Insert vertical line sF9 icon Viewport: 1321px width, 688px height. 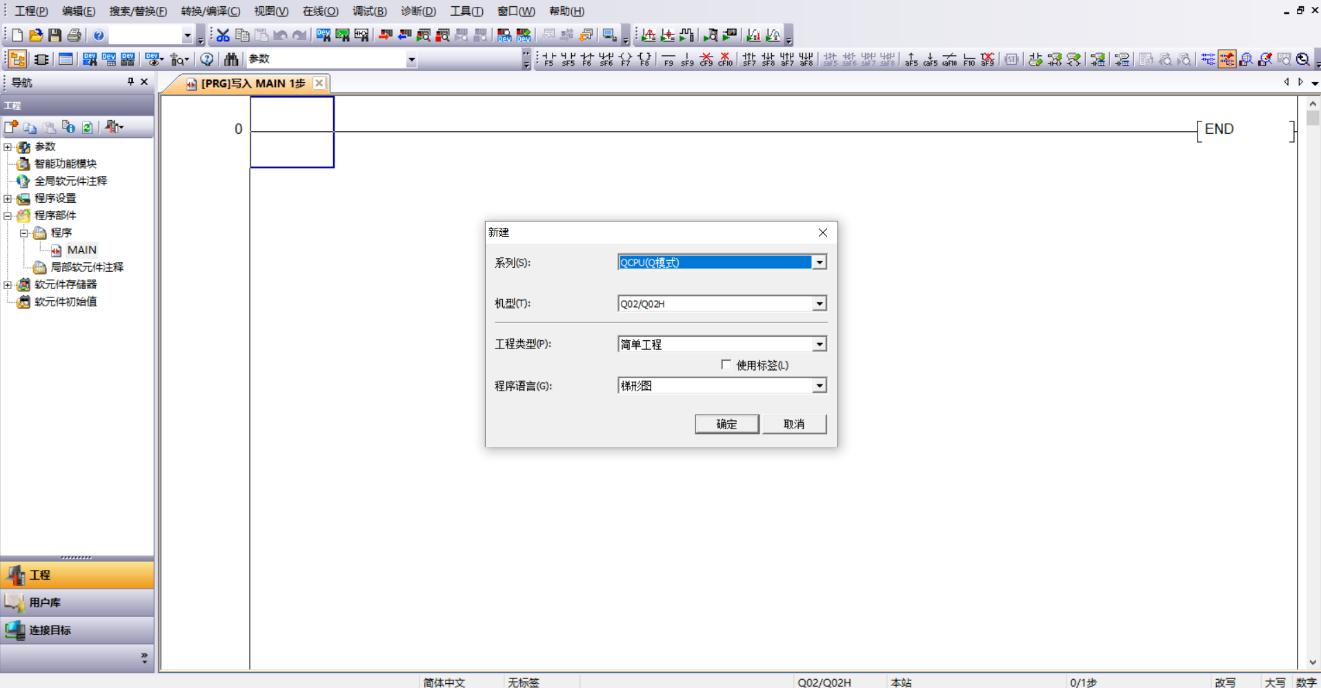(x=688, y=60)
